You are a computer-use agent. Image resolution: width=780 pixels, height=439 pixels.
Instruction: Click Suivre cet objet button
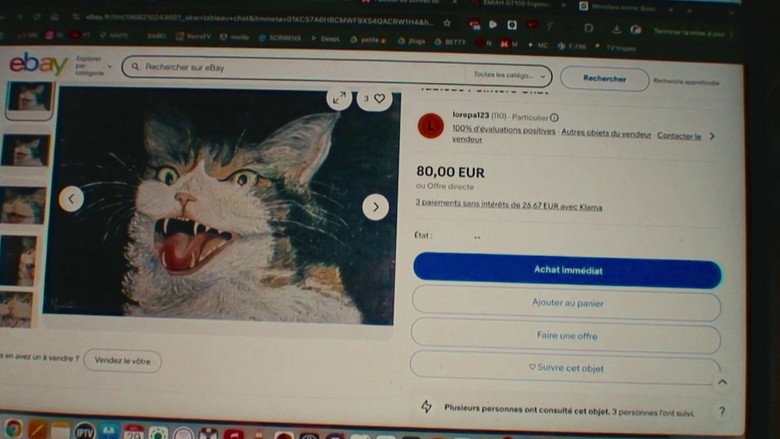point(566,368)
